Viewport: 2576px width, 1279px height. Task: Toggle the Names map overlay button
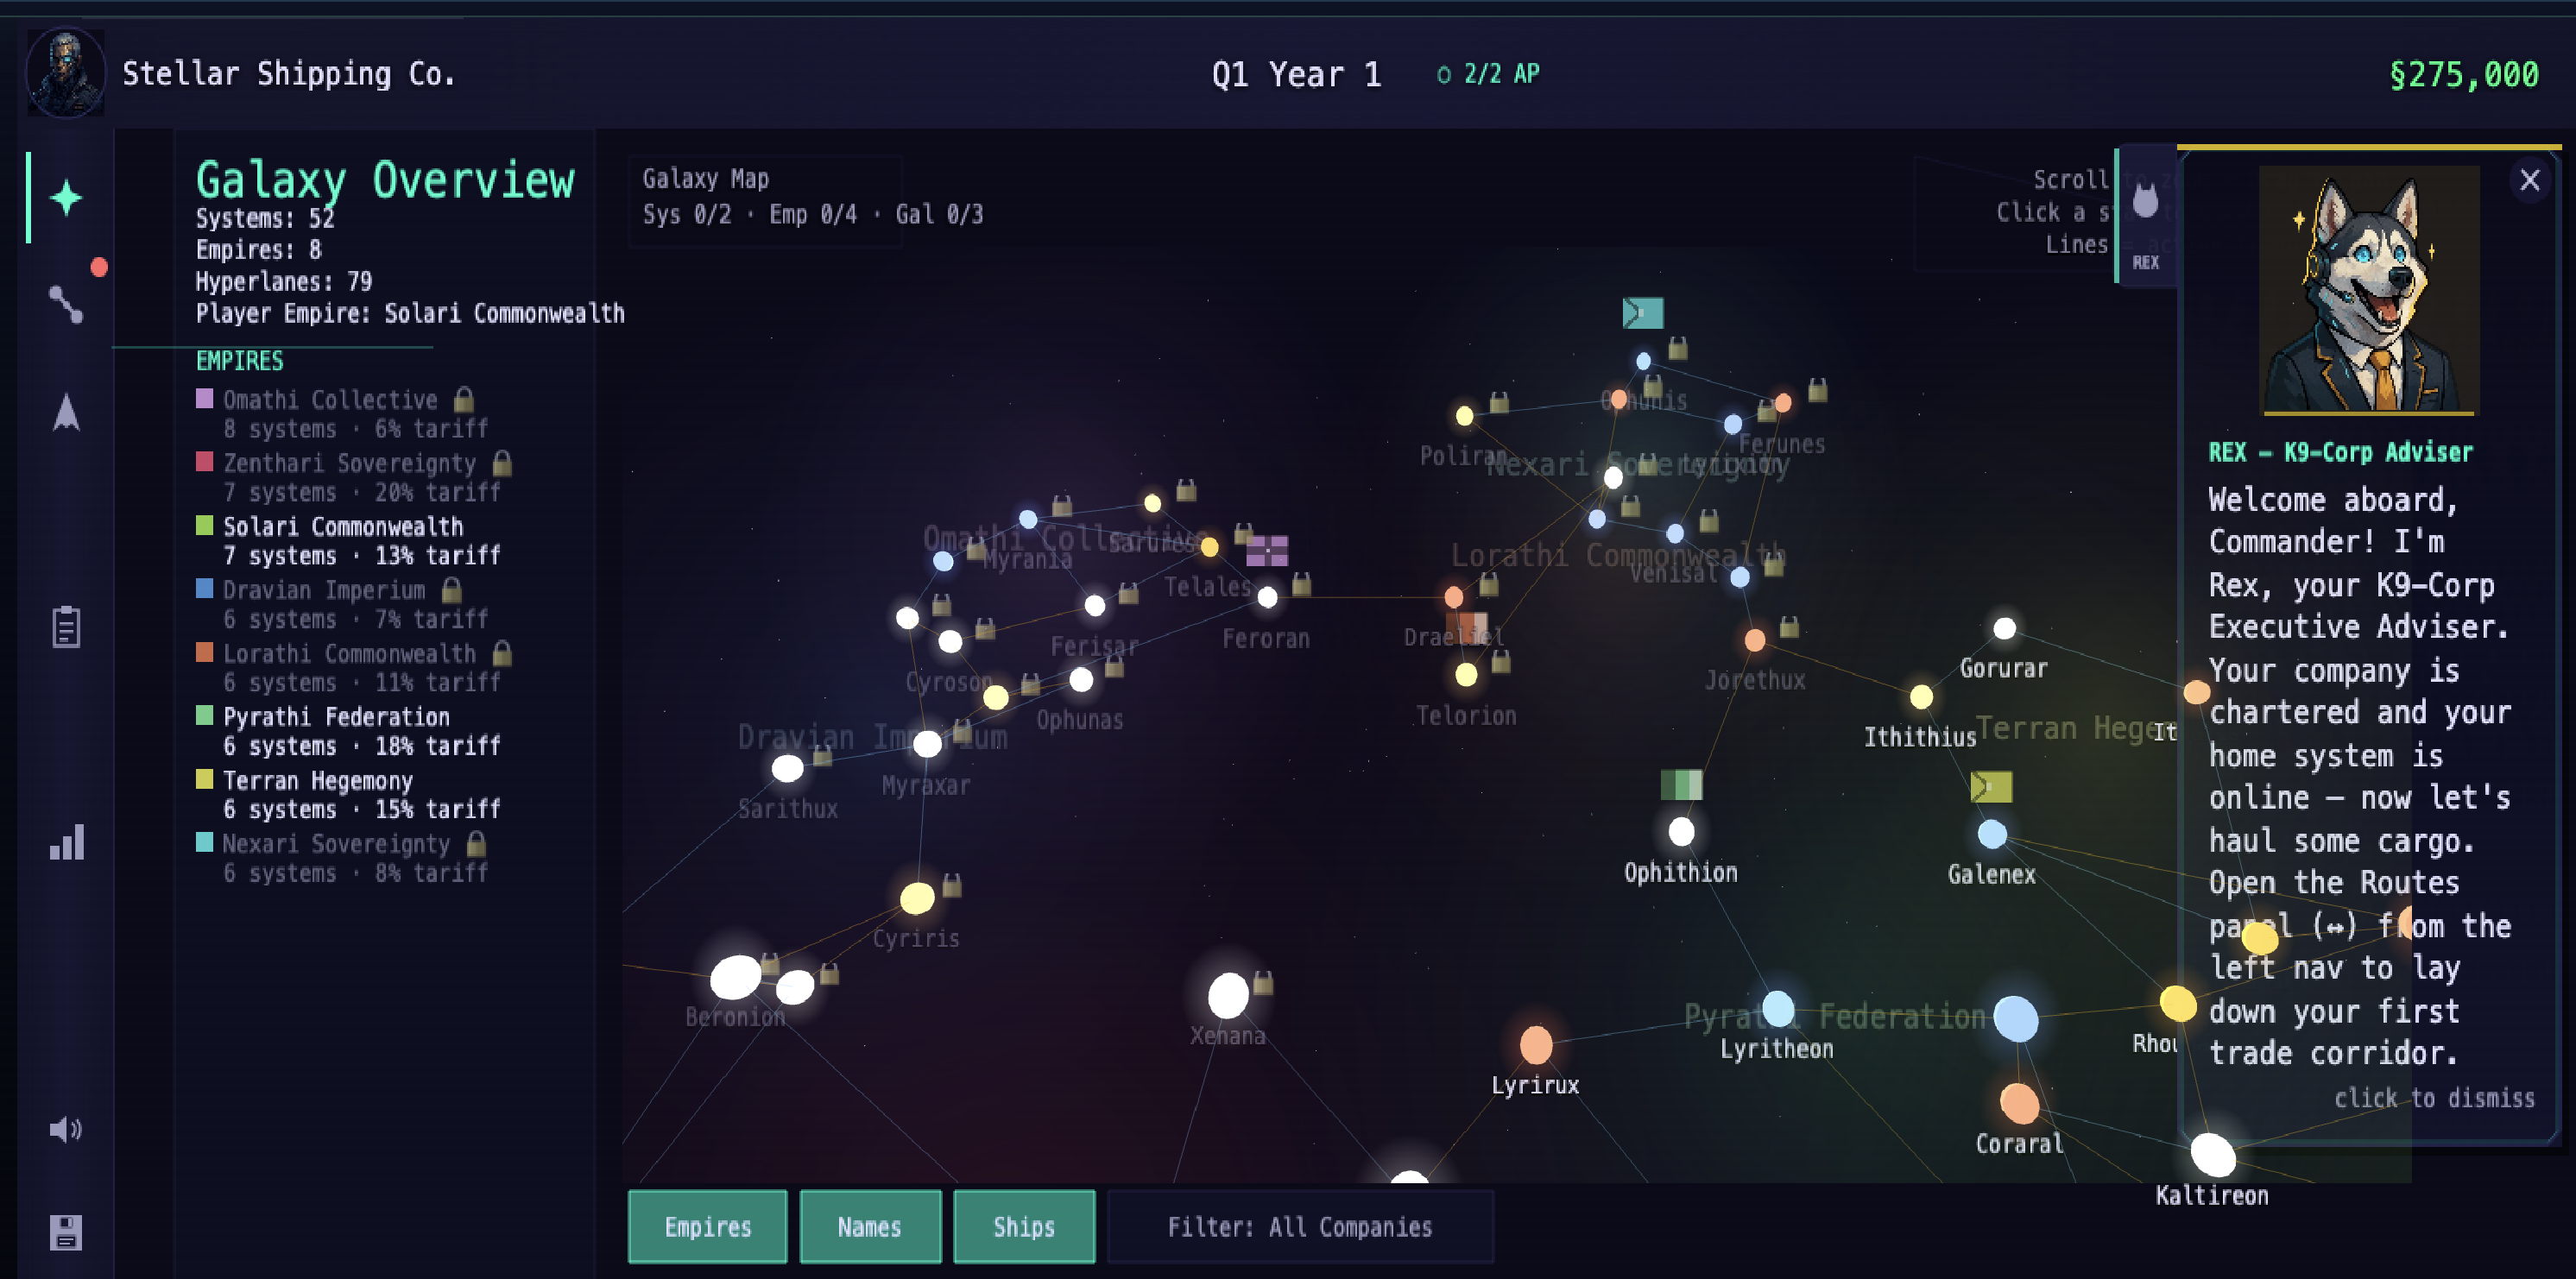coord(870,1226)
